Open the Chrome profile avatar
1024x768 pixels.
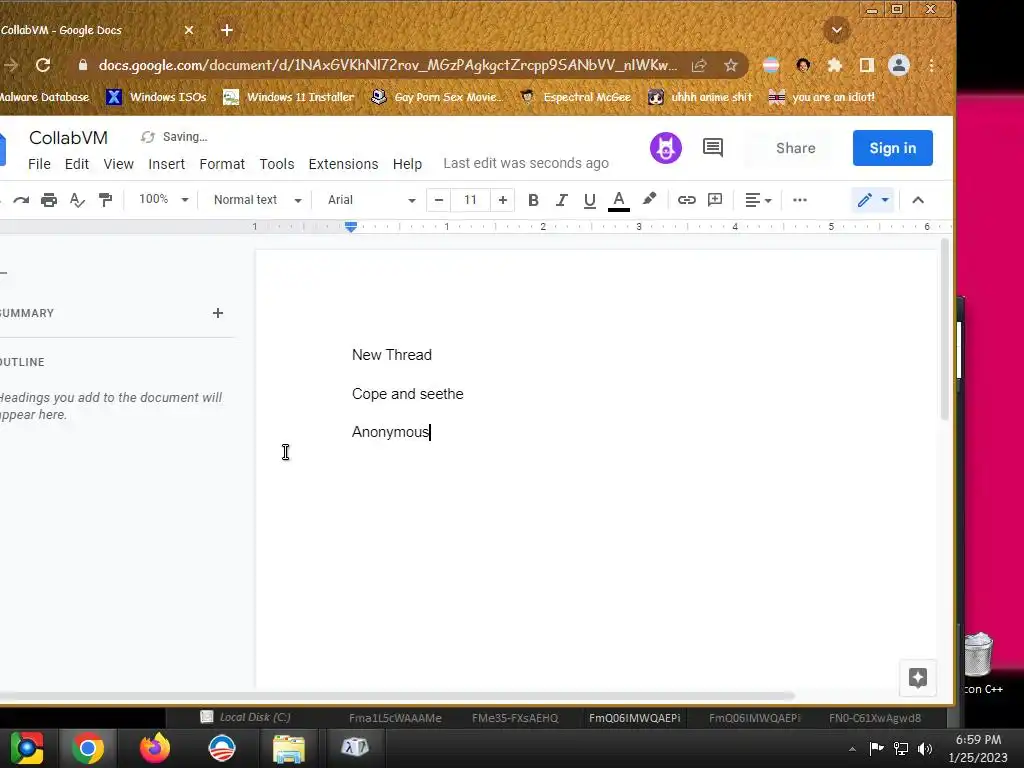point(899,65)
